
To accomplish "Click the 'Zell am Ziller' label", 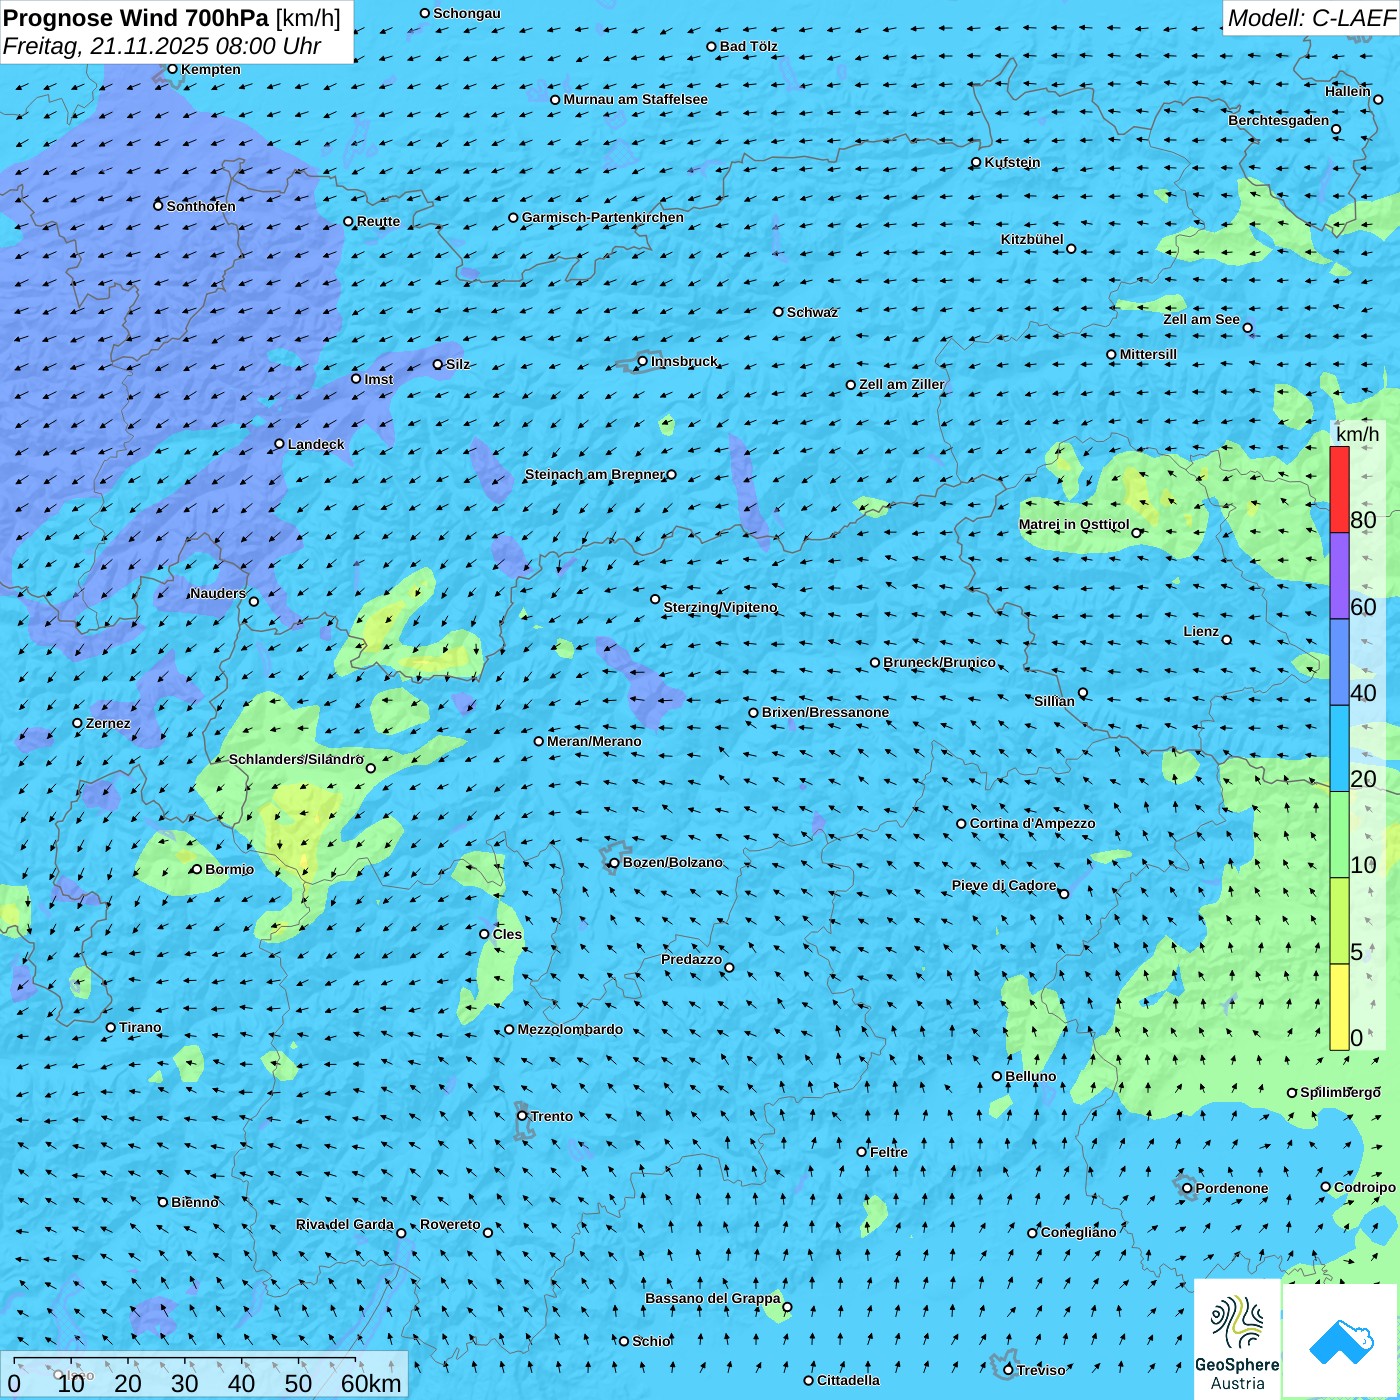I will [902, 384].
